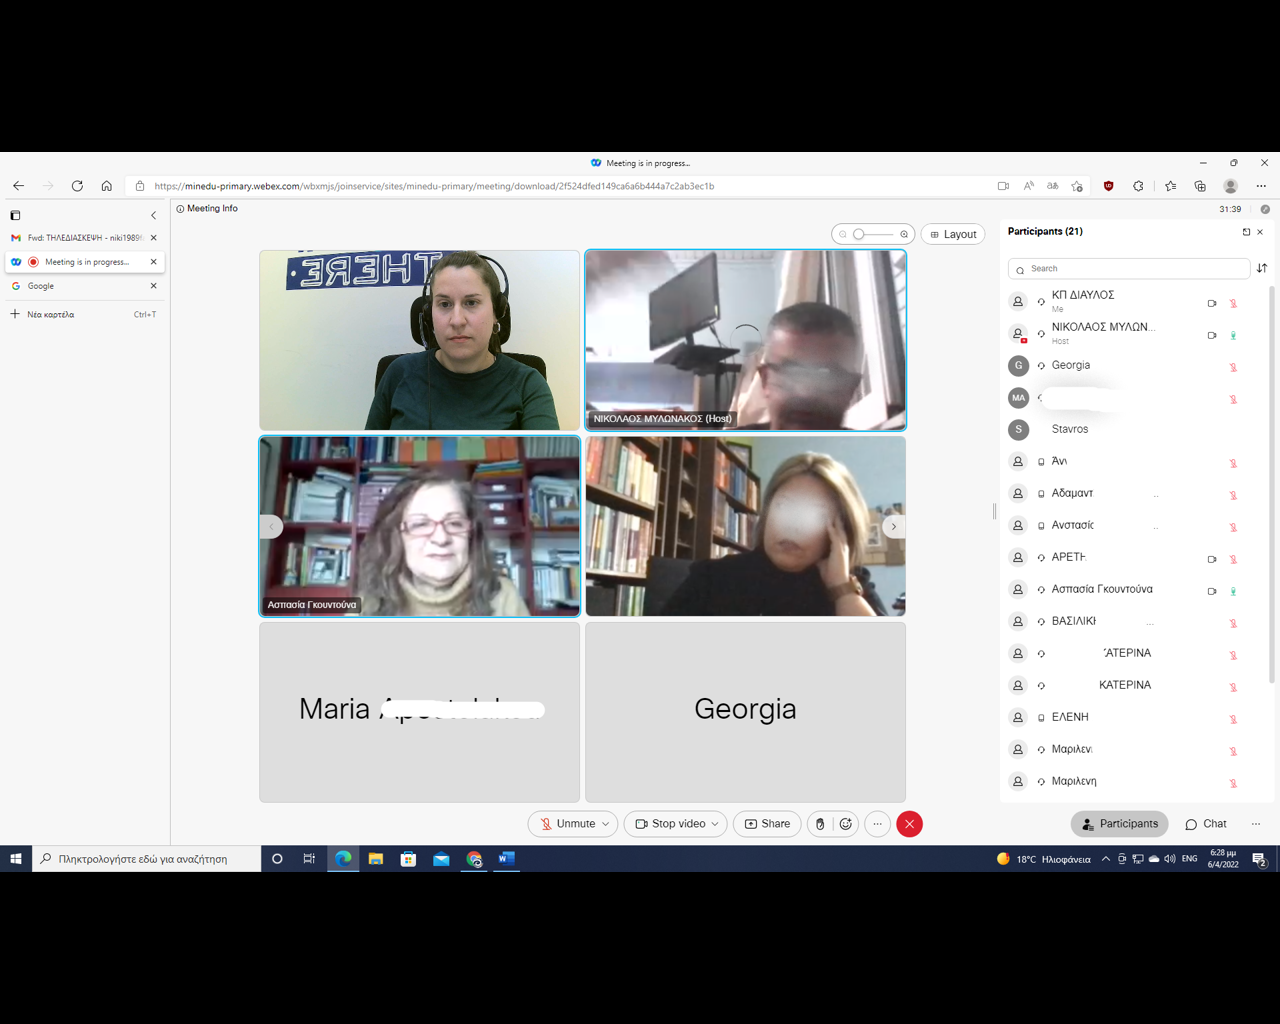Open the reactions emoji icon
Screen dimensions: 1280x1024
pyautogui.click(x=846, y=824)
